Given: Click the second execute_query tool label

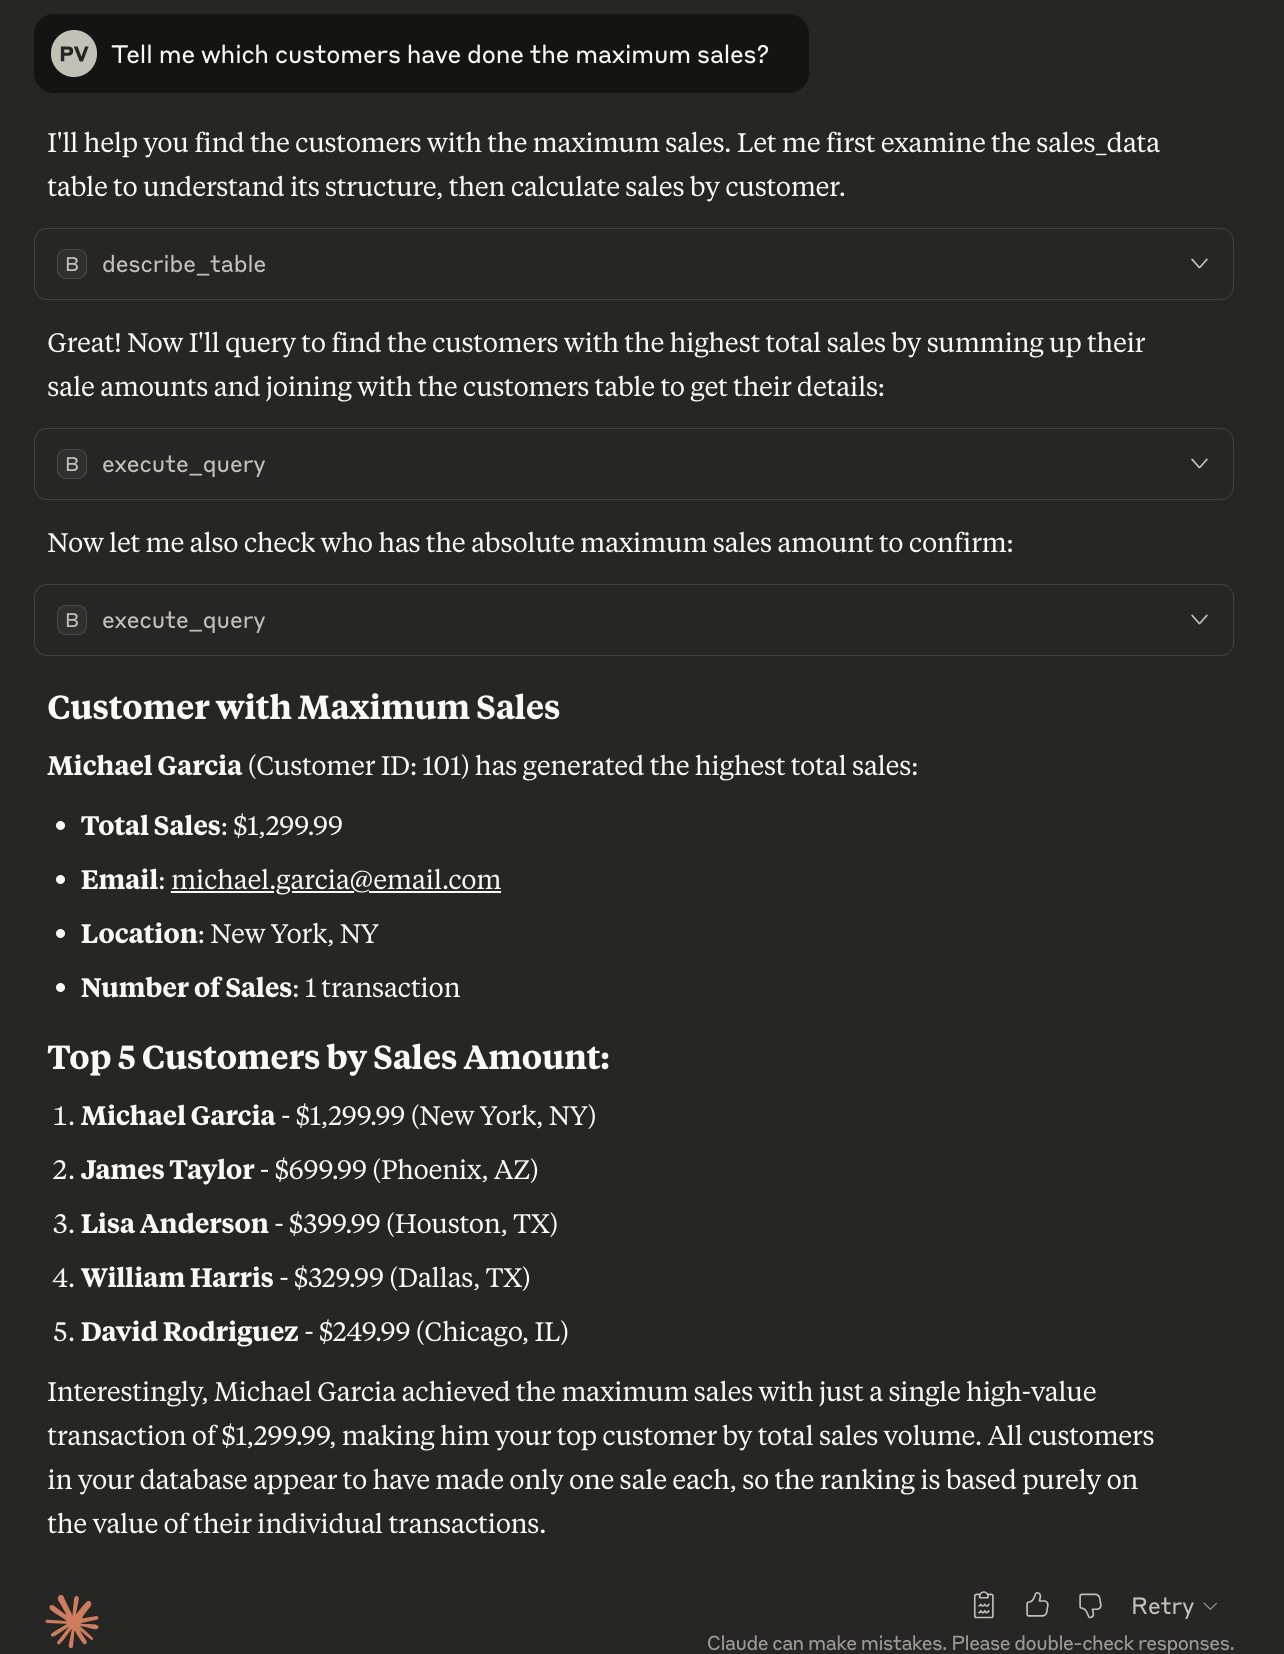Looking at the screenshot, I should [x=184, y=620].
